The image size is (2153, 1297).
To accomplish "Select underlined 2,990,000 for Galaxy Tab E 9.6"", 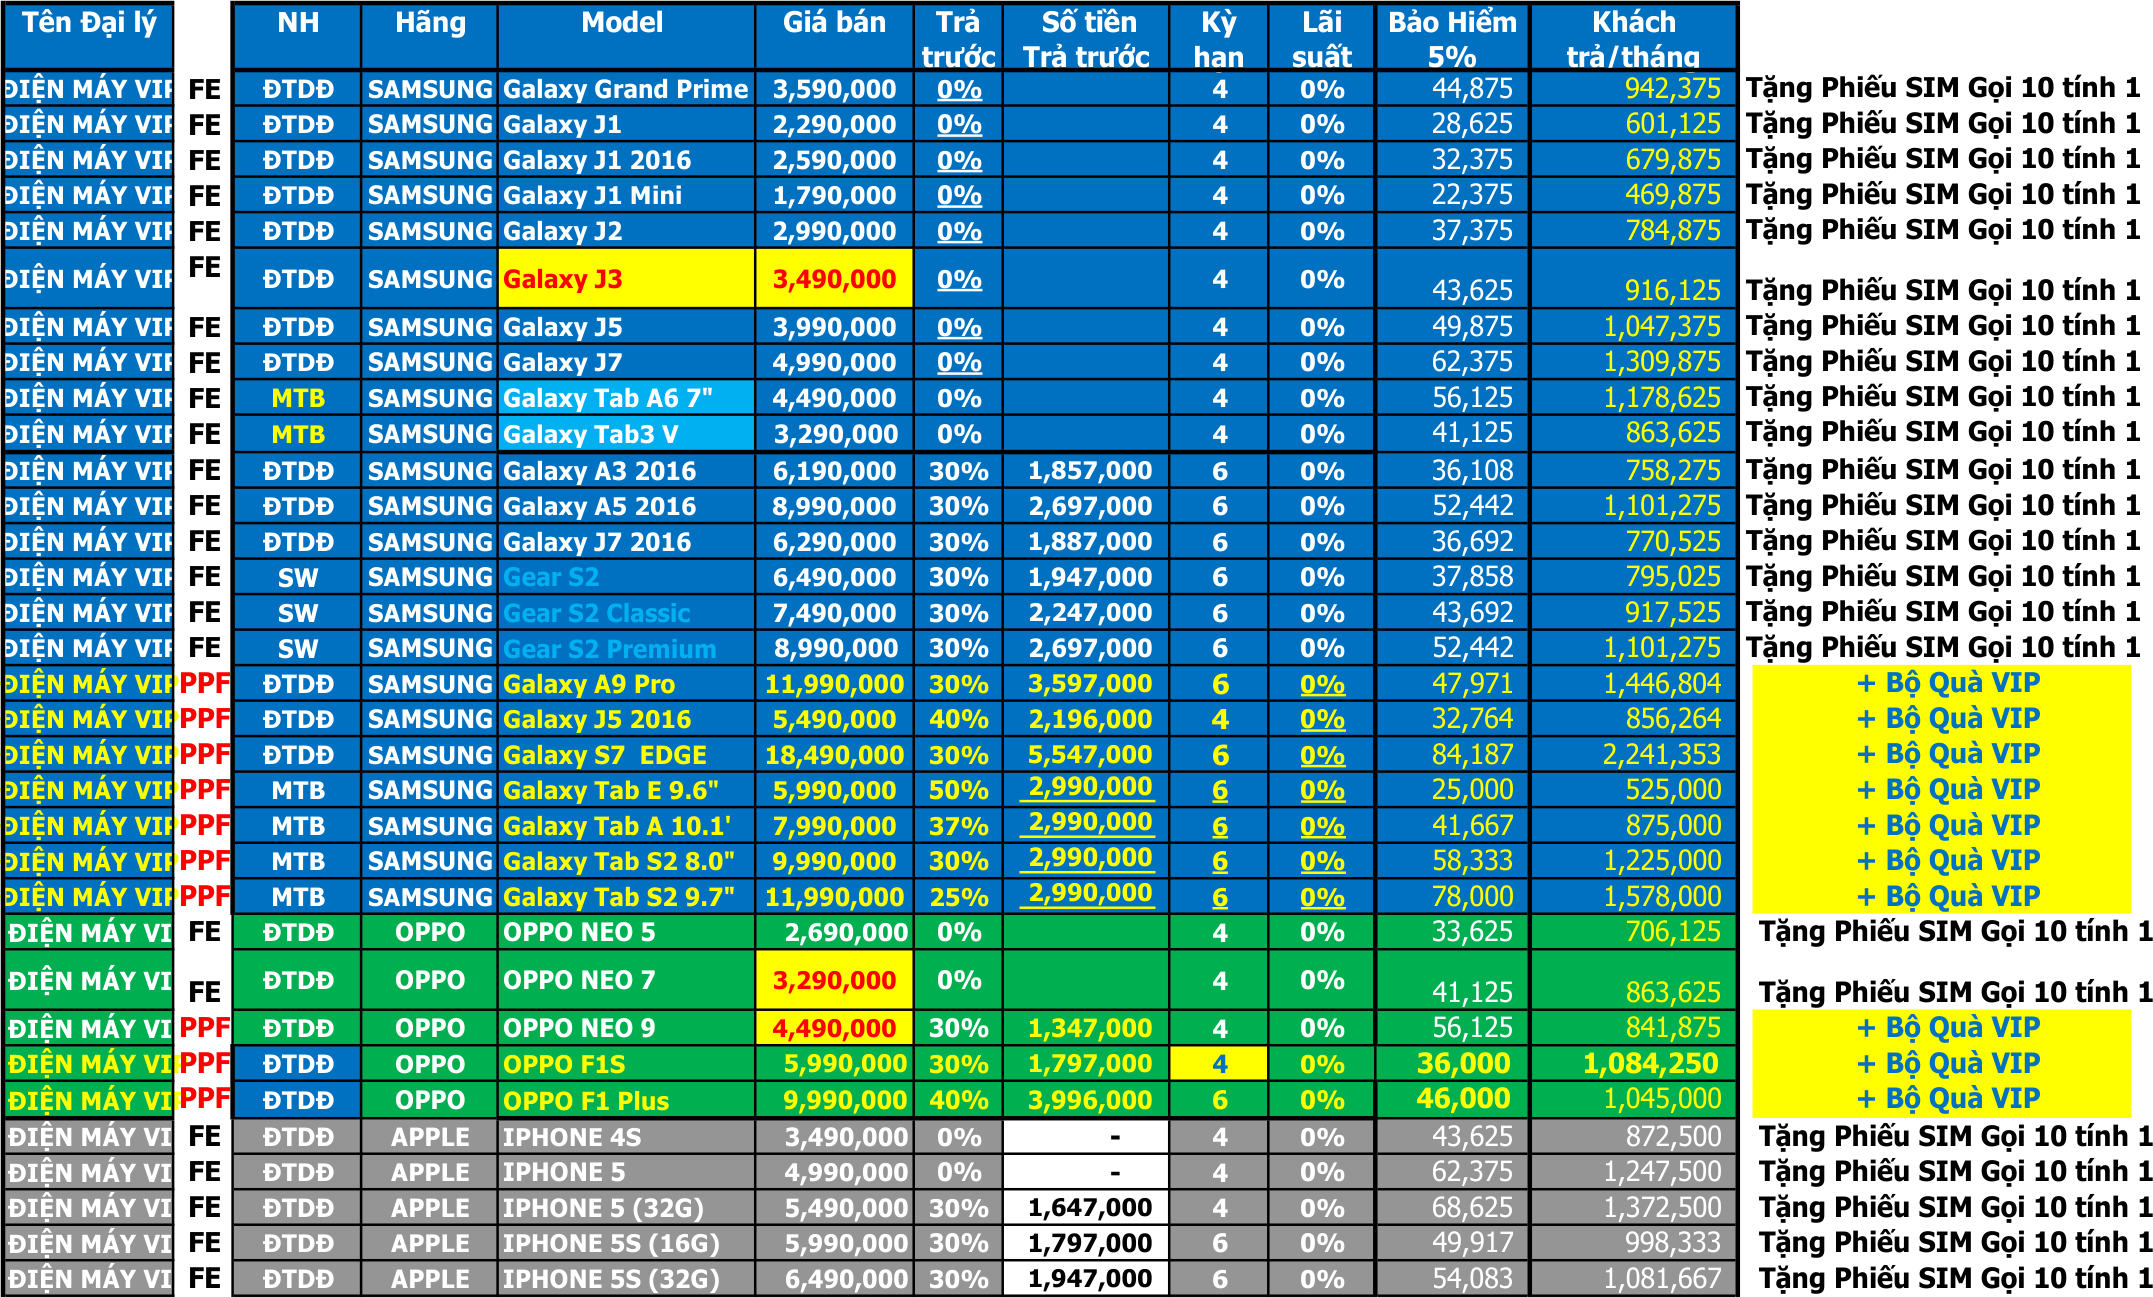I will [x=1088, y=788].
